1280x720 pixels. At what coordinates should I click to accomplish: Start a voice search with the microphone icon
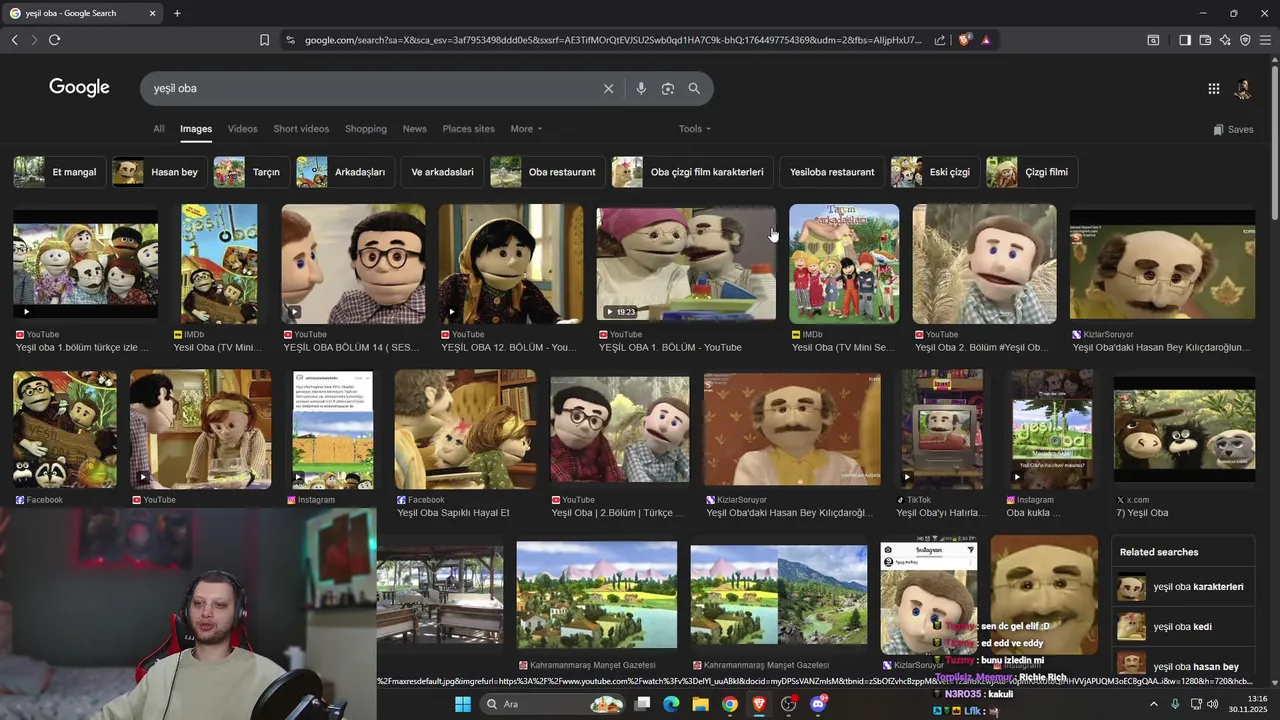pos(641,89)
